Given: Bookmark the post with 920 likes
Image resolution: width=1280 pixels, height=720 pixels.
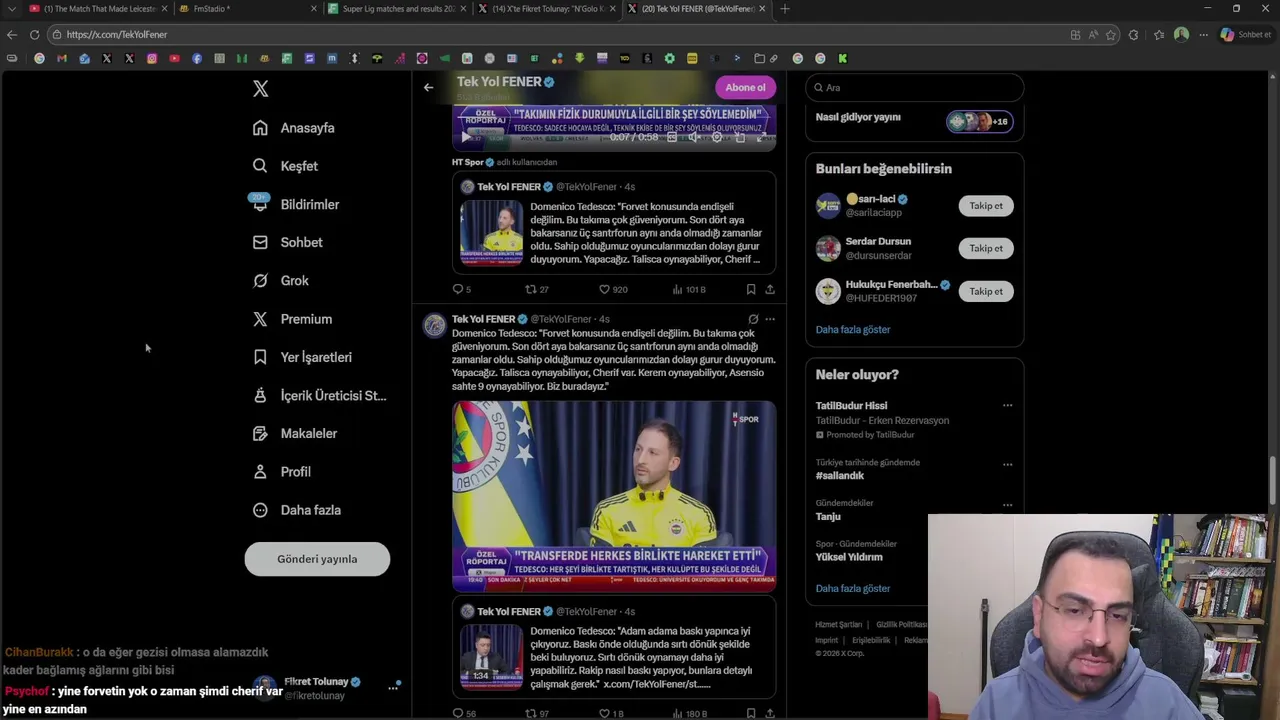Looking at the screenshot, I should pyautogui.click(x=750, y=289).
